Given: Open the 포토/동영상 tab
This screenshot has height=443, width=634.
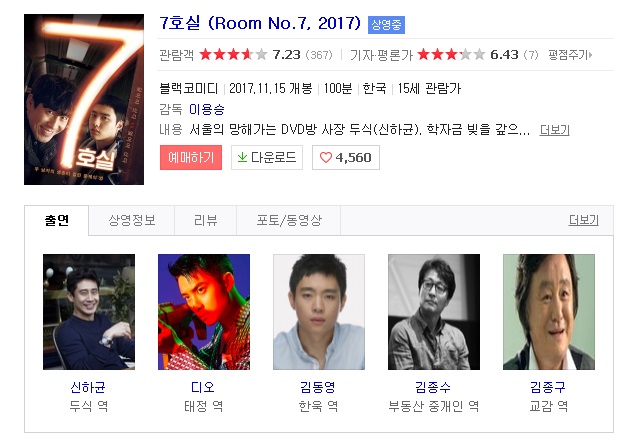Looking at the screenshot, I should click(289, 220).
